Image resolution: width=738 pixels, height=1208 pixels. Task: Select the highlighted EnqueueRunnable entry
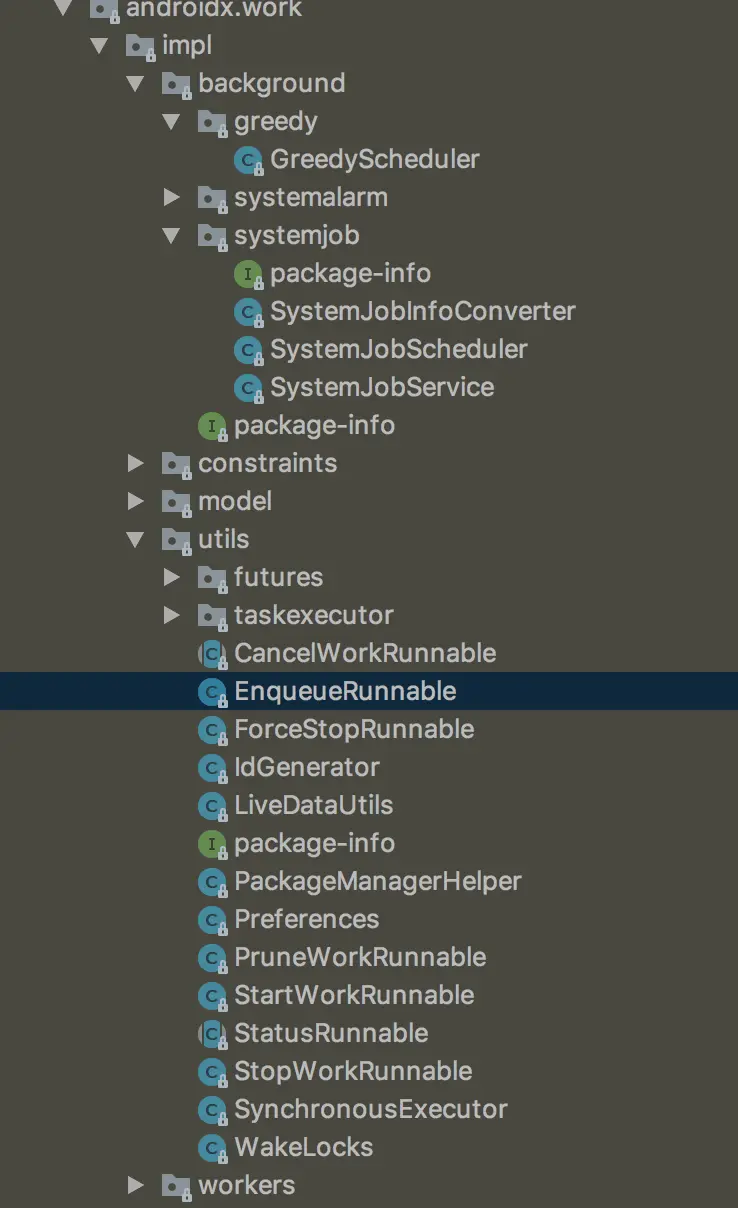click(x=344, y=692)
